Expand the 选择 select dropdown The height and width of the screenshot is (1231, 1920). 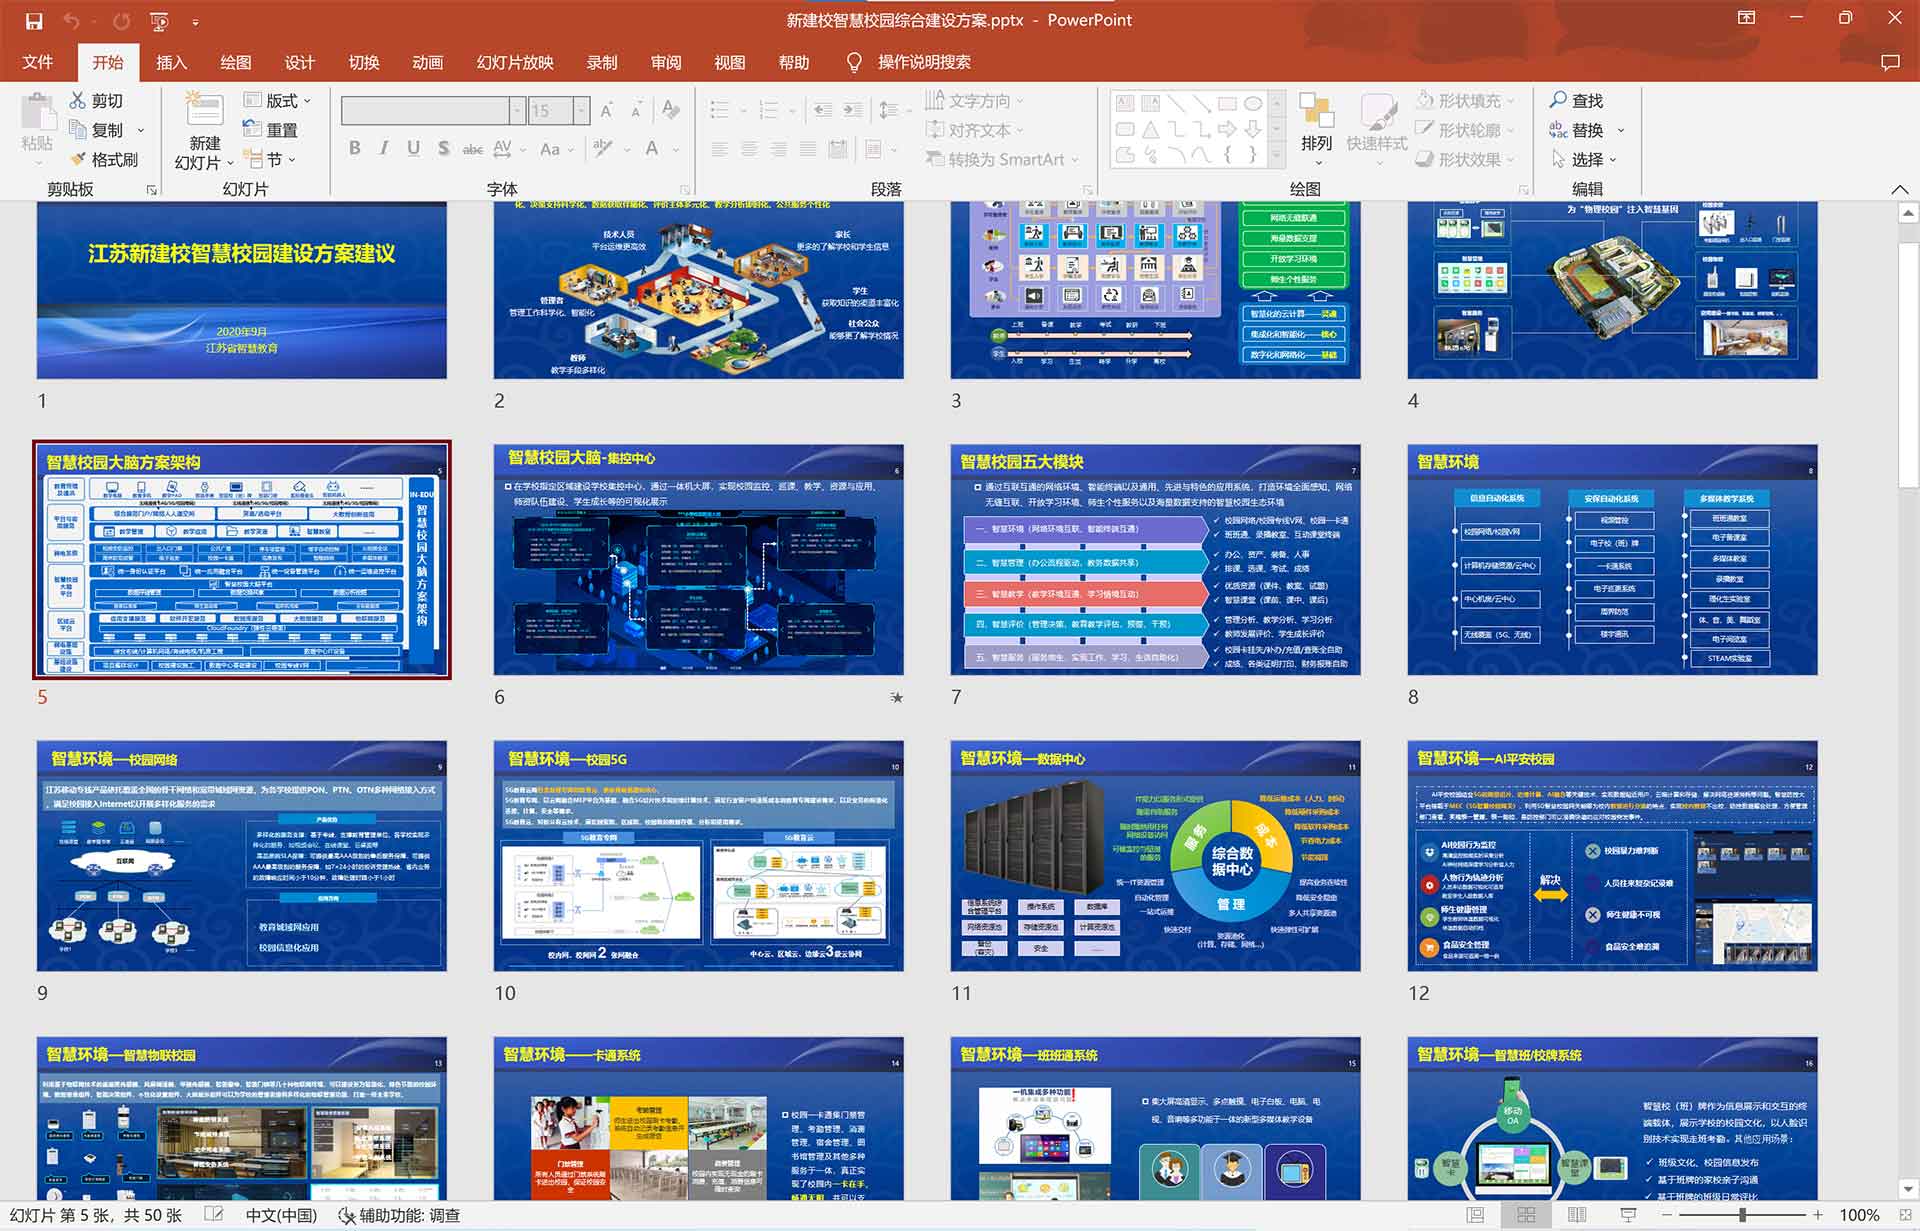[1612, 160]
